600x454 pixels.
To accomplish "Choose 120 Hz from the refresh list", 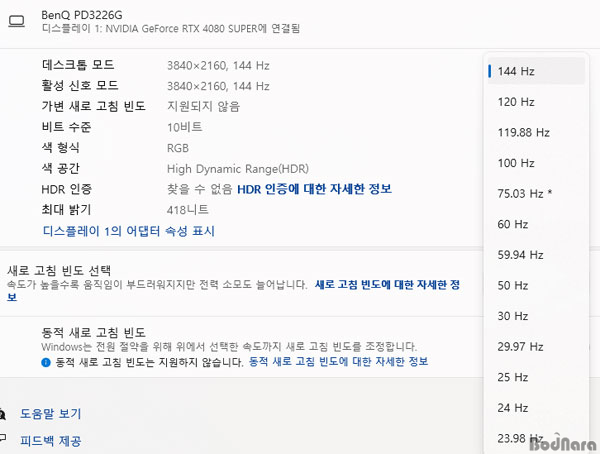I will [536, 102].
